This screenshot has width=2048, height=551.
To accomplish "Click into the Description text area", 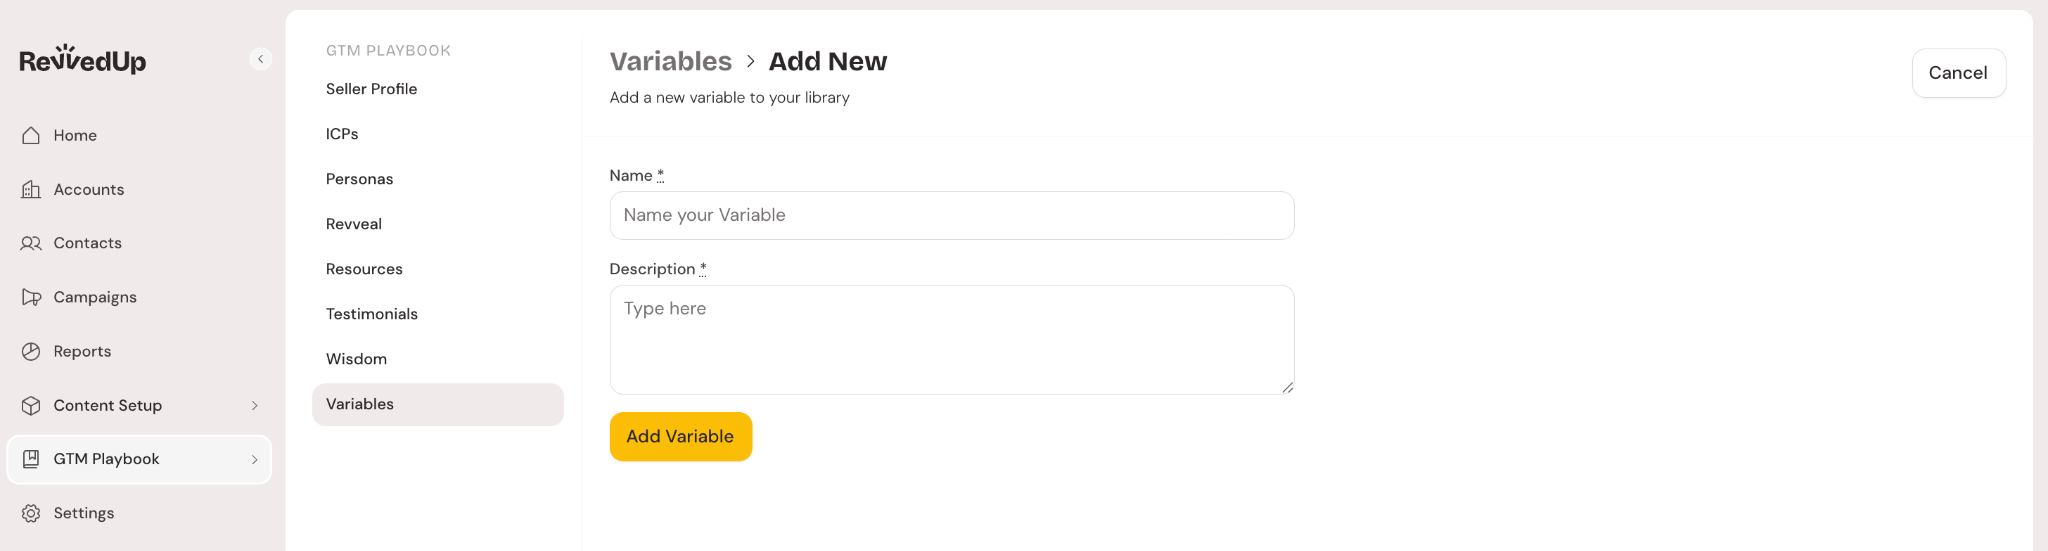I will pyautogui.click(x=951, y=339).
